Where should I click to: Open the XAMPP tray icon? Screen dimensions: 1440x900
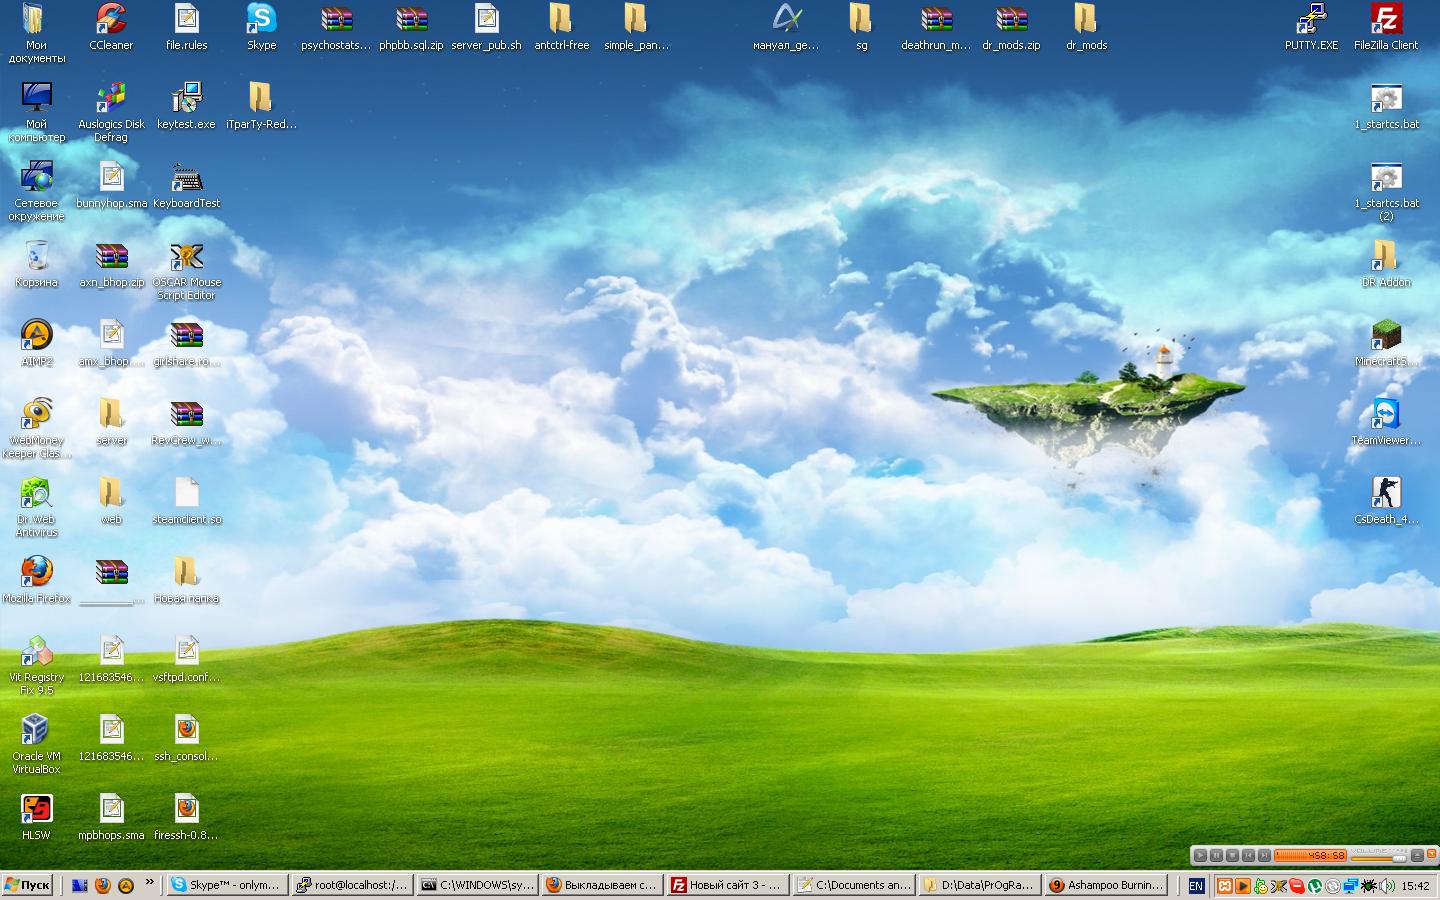click(x=1224, y=886)
